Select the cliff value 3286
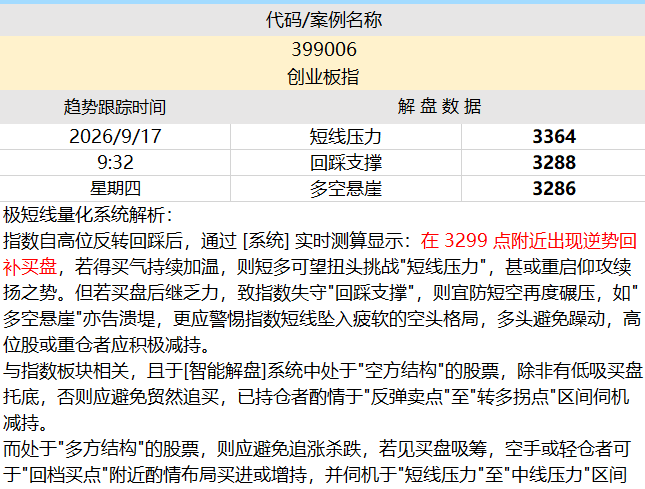The height and width of the screenshot is (489, 645). click(553, 188)
